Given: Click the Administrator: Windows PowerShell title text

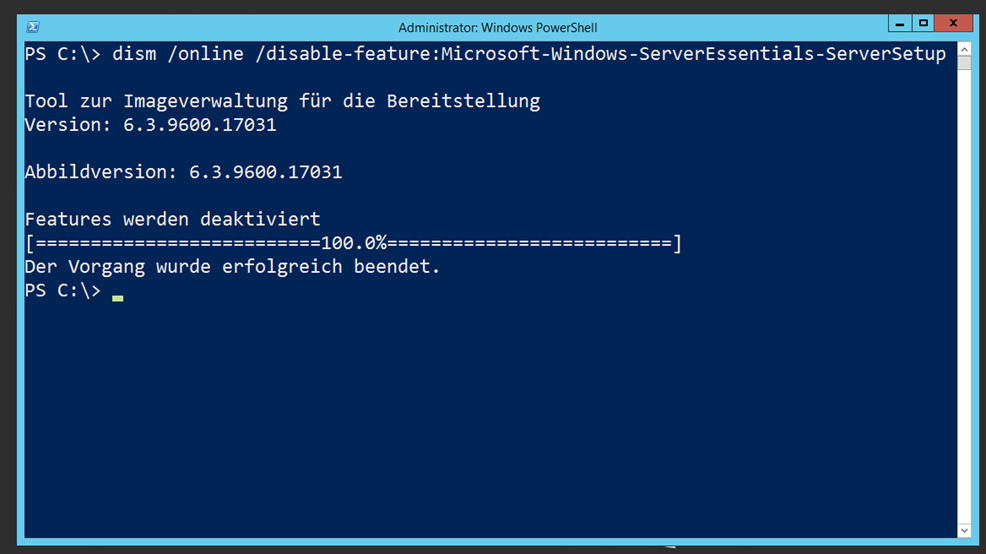Looking at the screenshot, I should click(x=497, y=28).
